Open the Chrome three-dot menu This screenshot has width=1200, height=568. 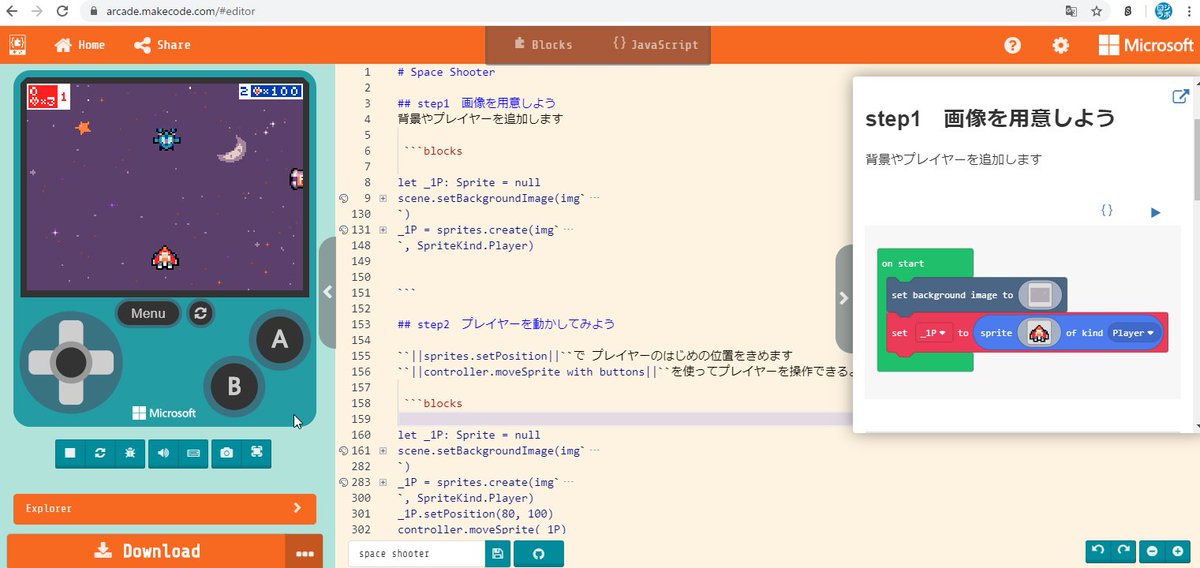pyautogui.click(x=1190, y=11)
